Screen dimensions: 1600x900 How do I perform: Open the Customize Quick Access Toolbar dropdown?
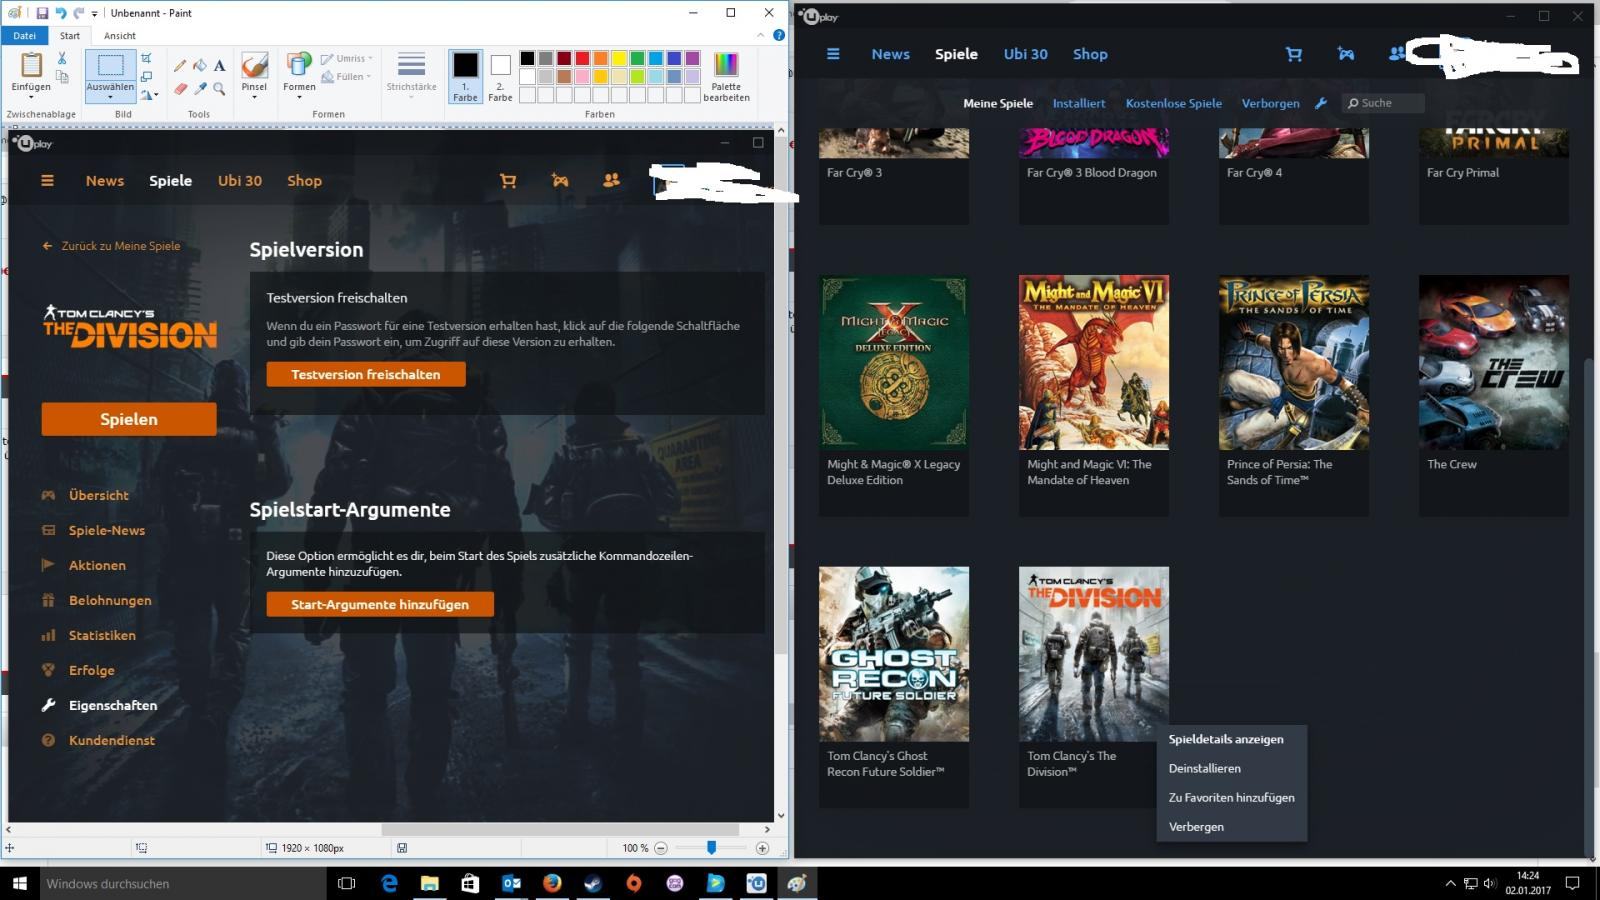coord(95,14)
